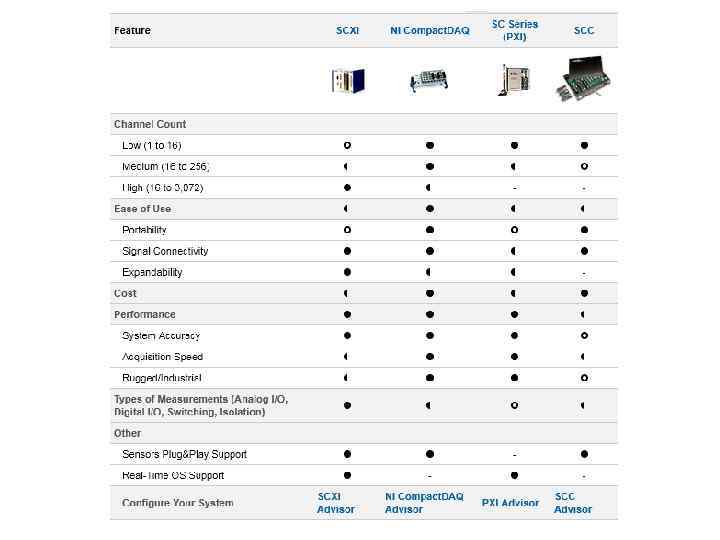Click the SC Series (PXI) column header
The image size is (720, 540).
514,30
